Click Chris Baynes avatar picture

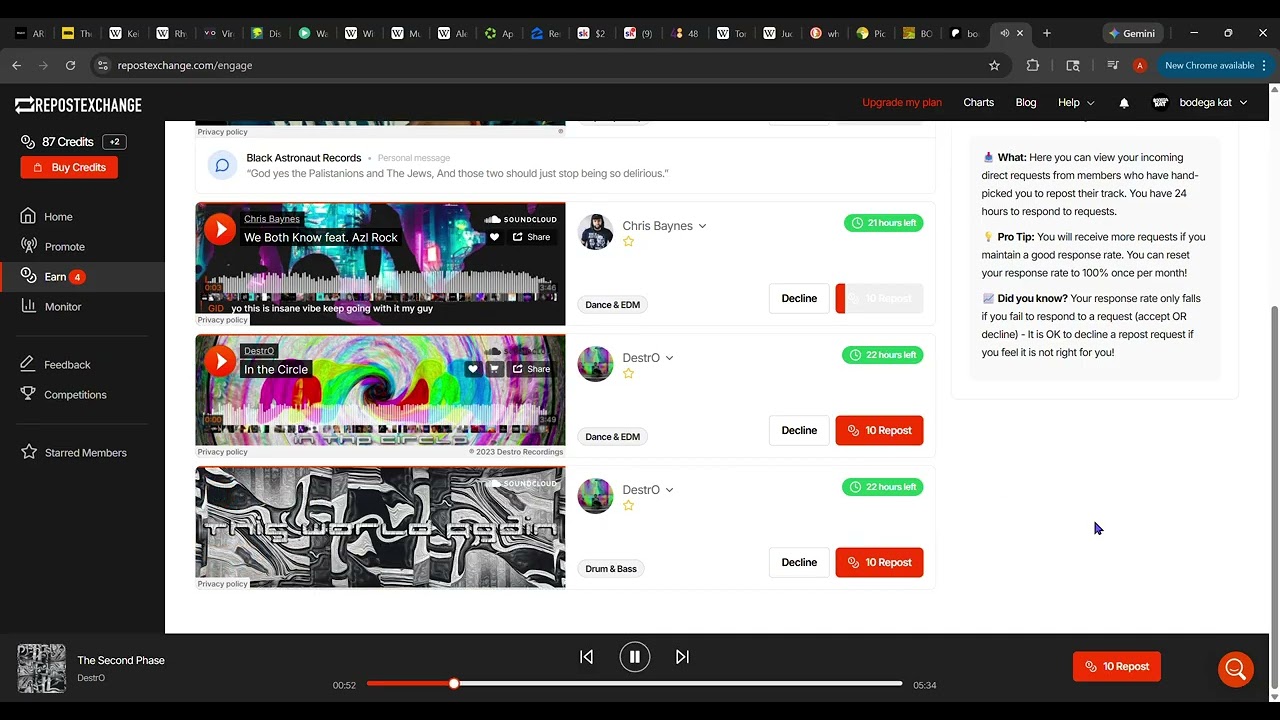595,232
